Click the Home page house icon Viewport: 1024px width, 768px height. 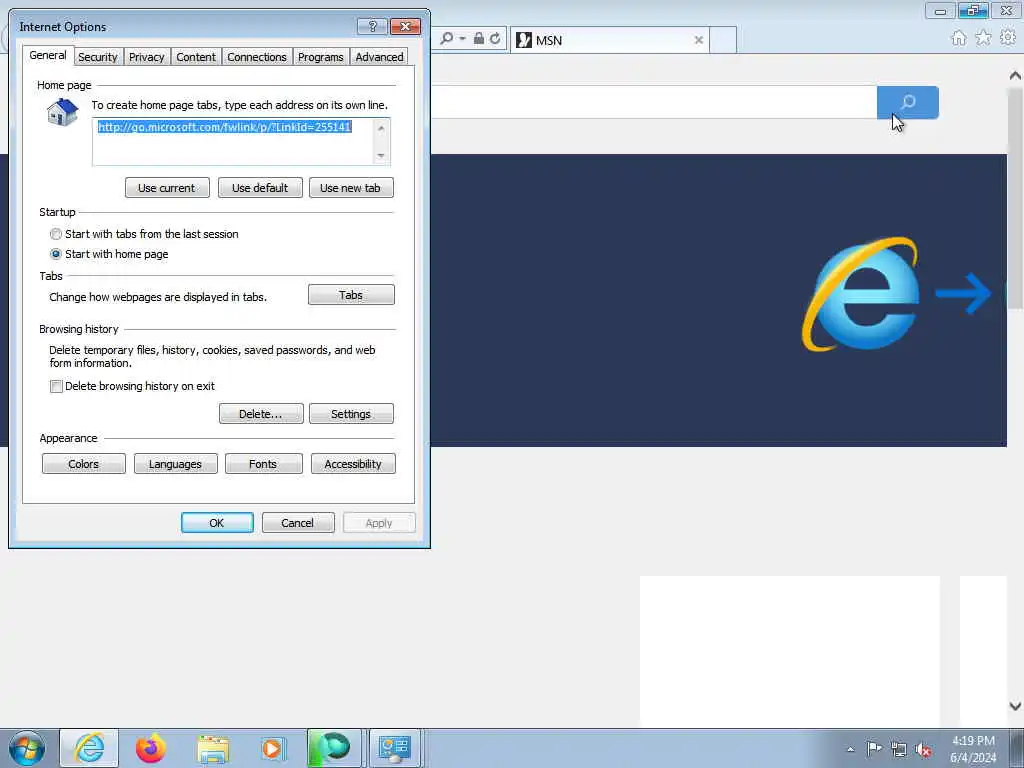coord(63,112)
